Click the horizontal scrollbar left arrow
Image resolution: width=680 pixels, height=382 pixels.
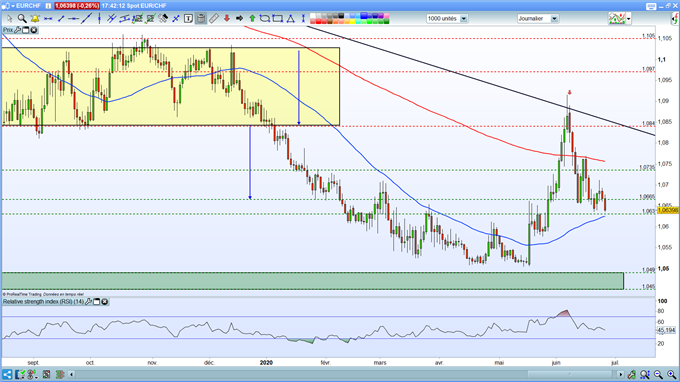coord(72,374)
